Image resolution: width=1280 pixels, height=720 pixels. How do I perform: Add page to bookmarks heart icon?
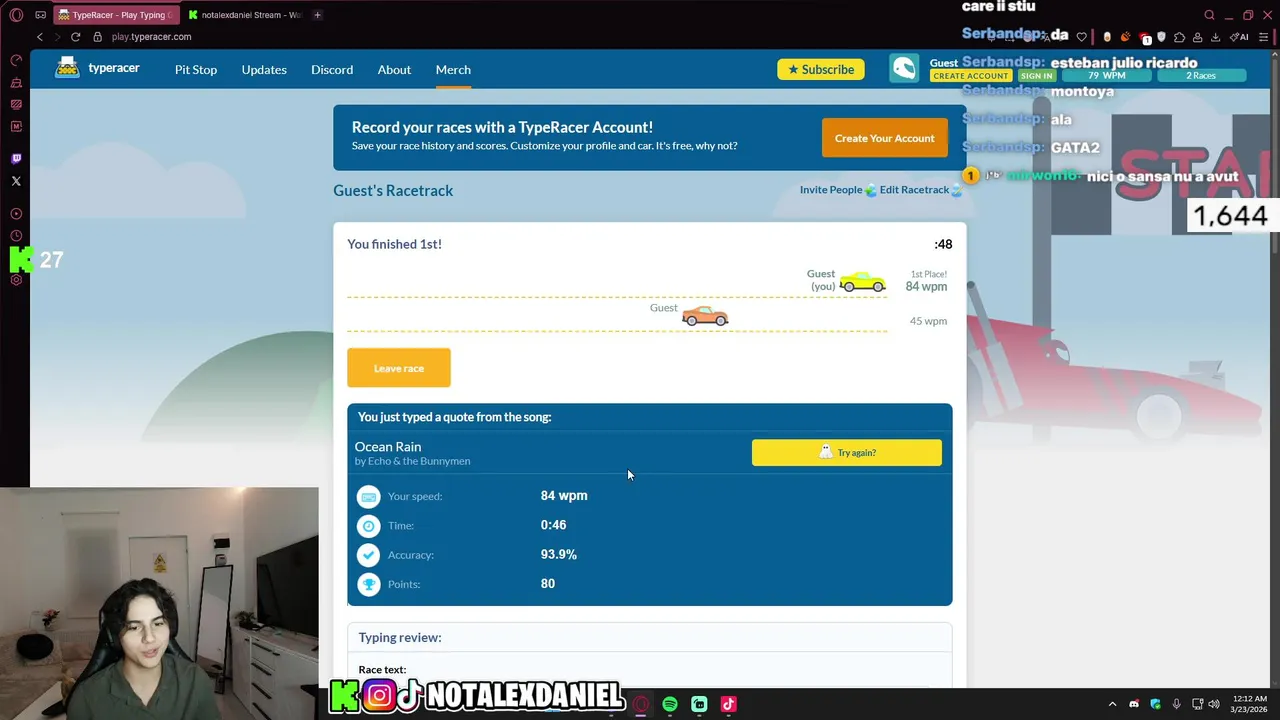[x=1081, y=37]
